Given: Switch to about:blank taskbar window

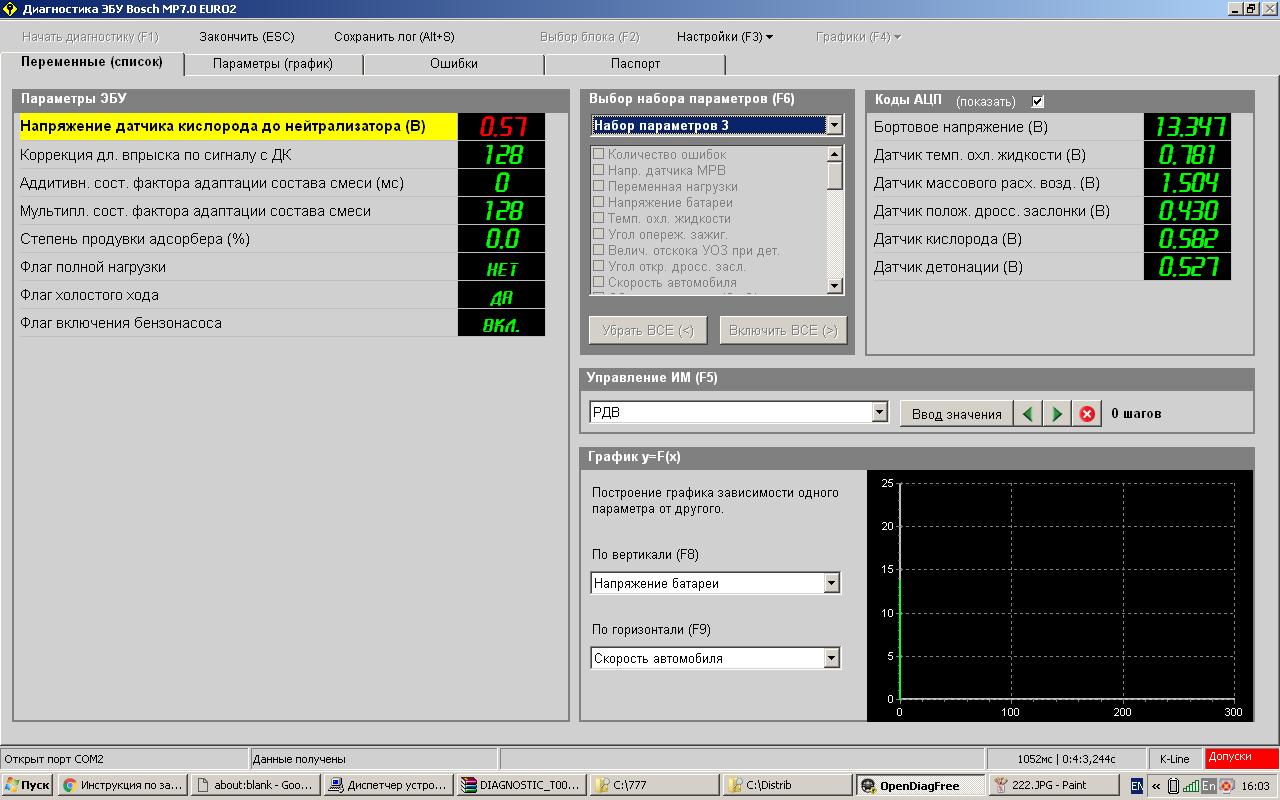Looking at the screenshot, I should coord(256,785).
